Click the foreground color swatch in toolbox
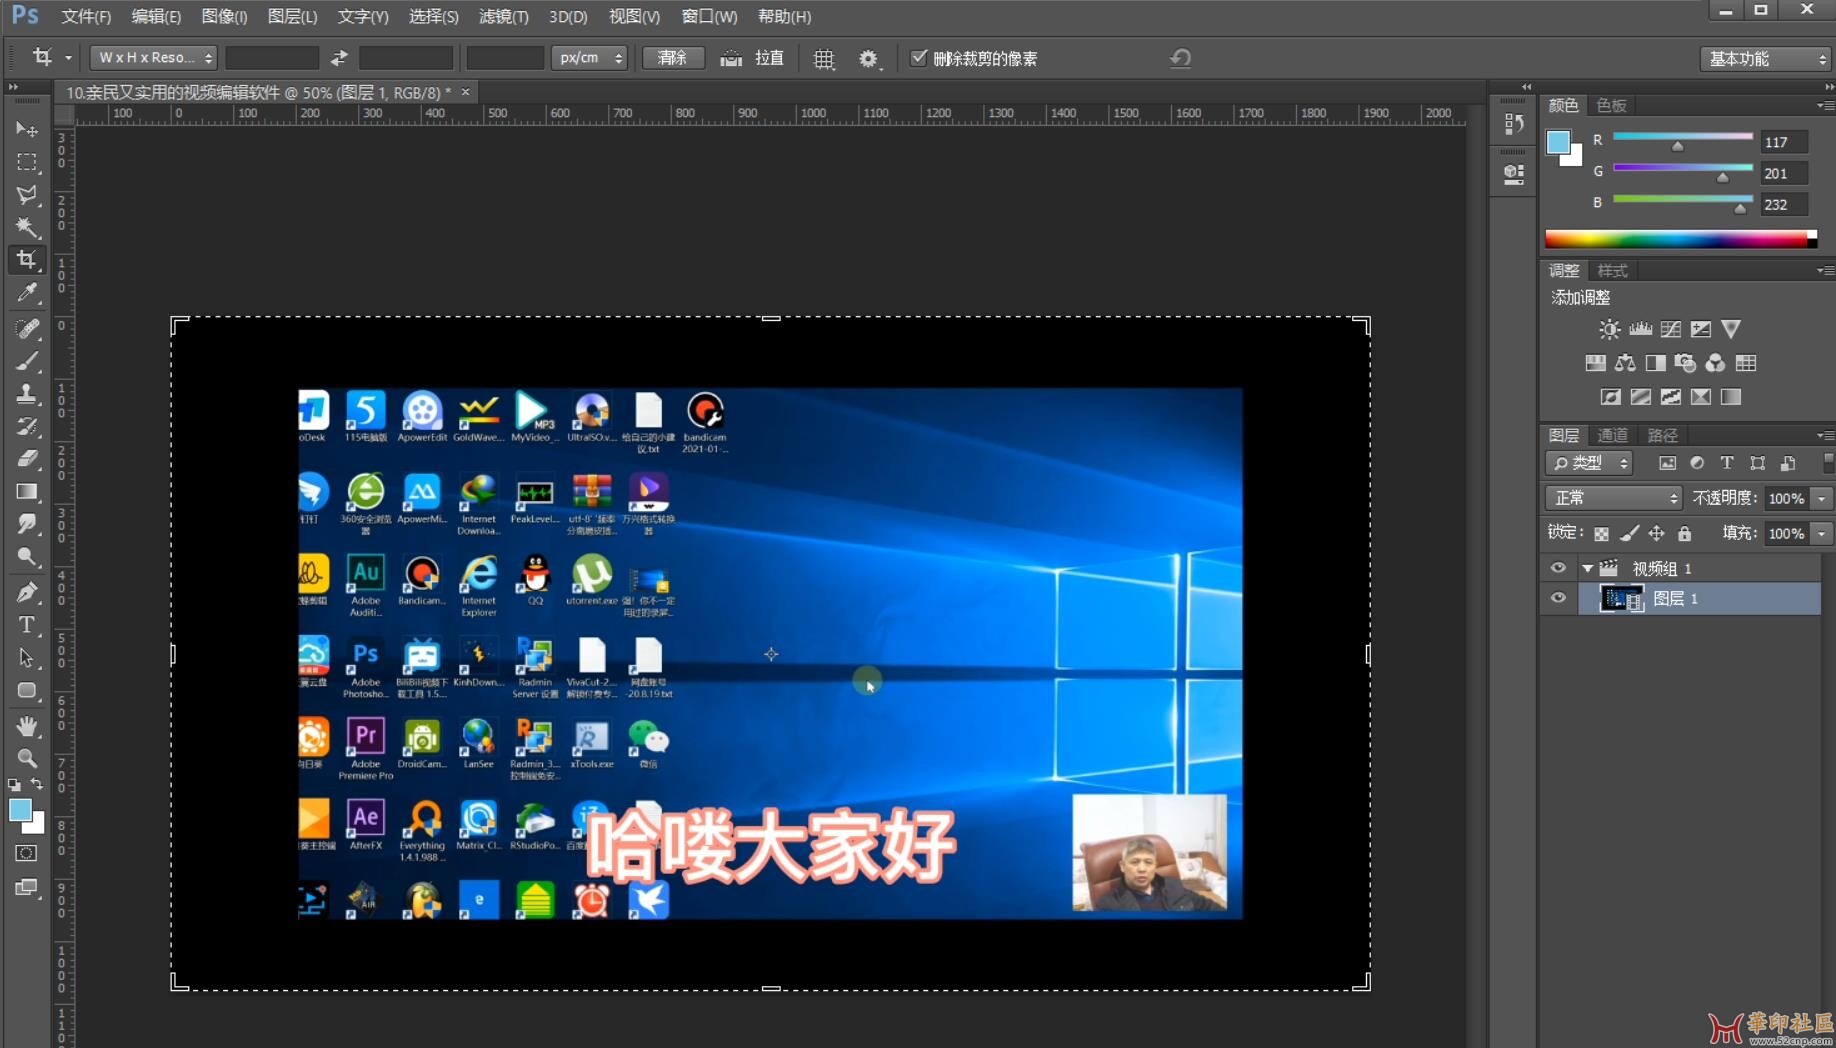The image size is (1836, 1048). (20, 810)
